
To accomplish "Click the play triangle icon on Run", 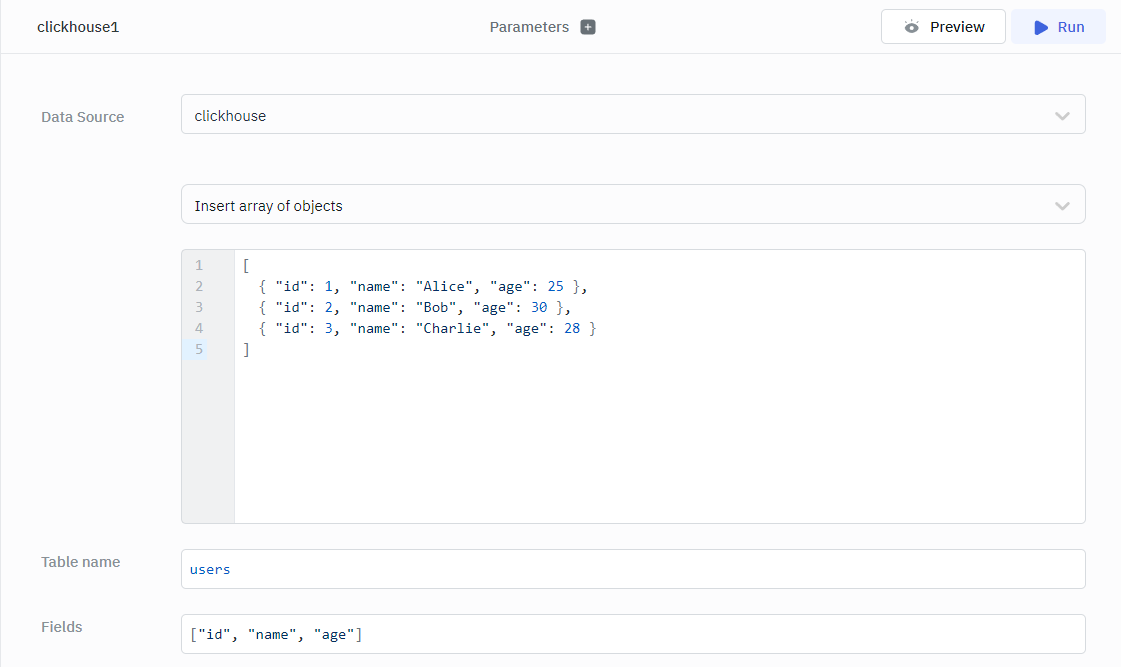I will click(1041, 27).
